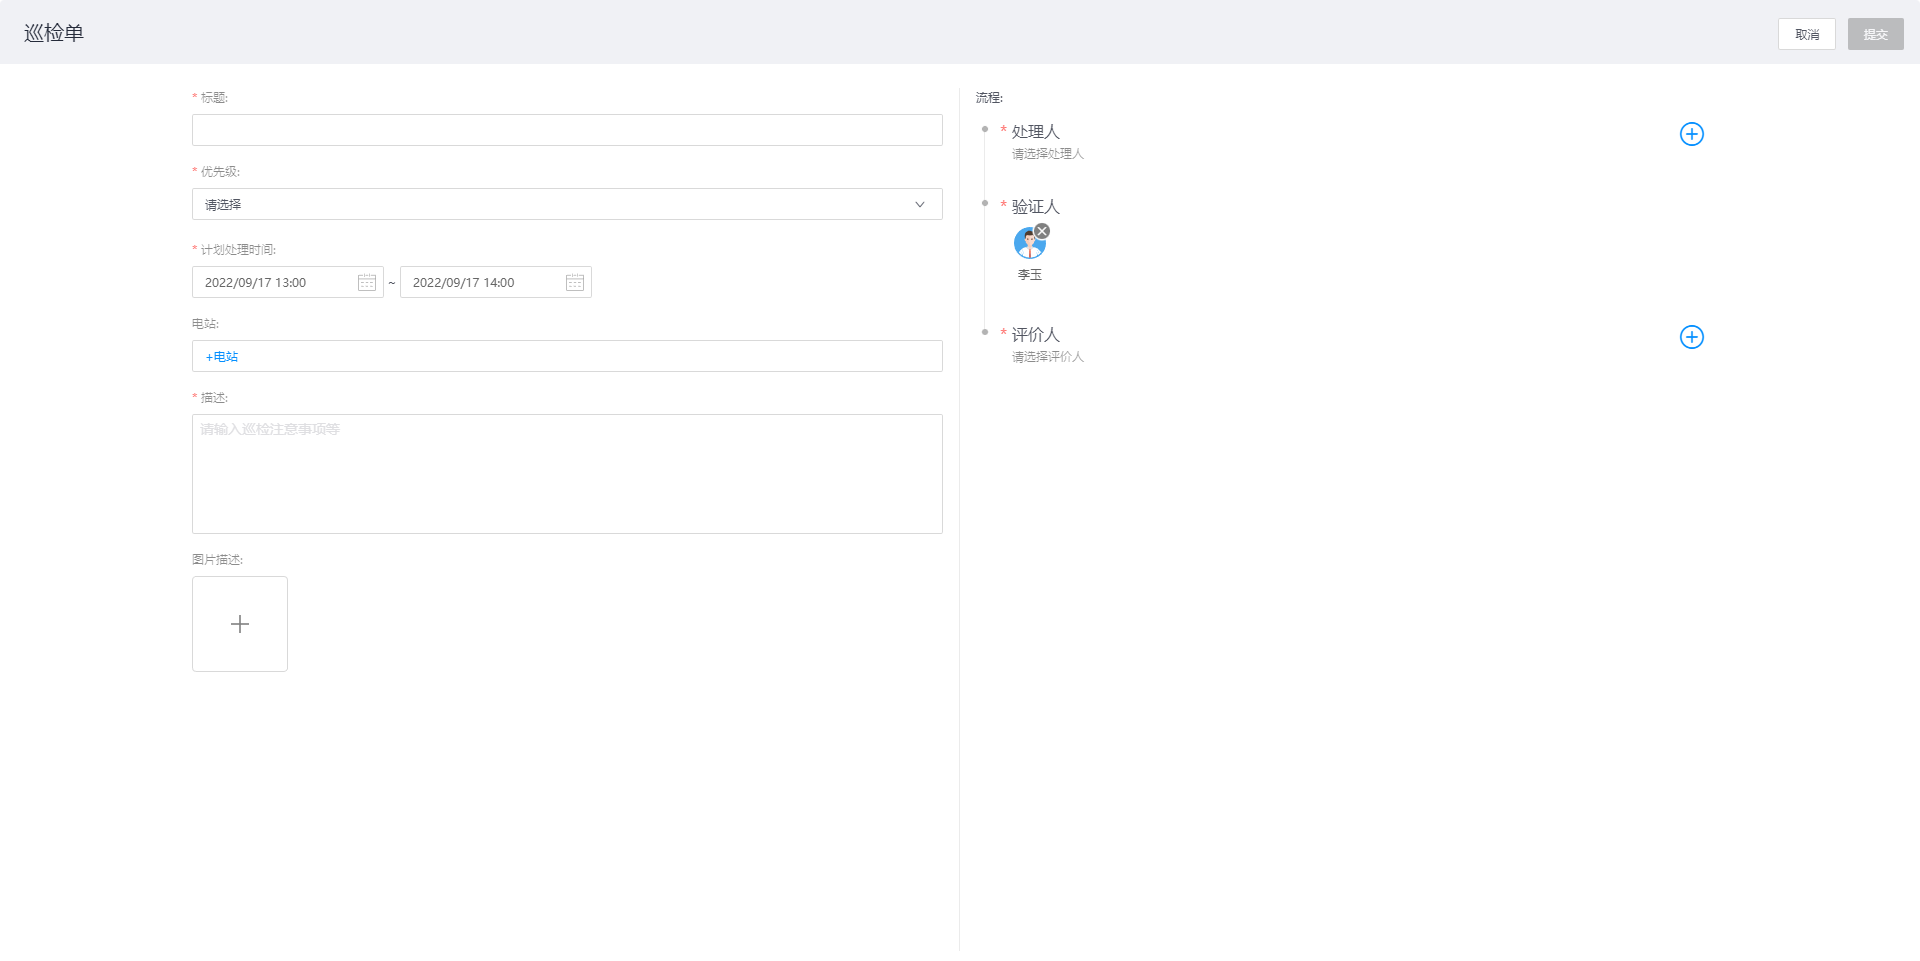
Task: Click the 请选择处理人 placeholder text
Action: (1047, 154)
